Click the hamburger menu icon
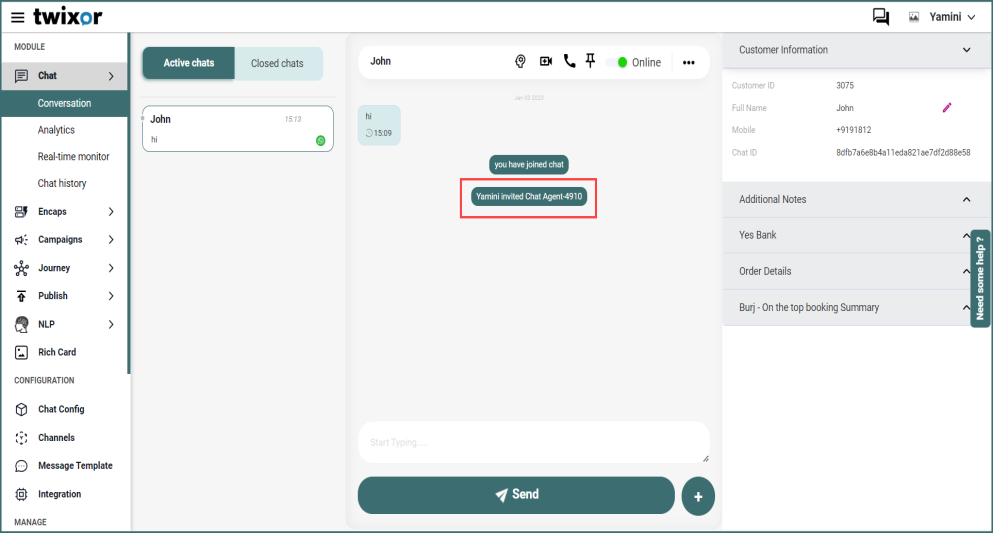 (x=17, y=17)
